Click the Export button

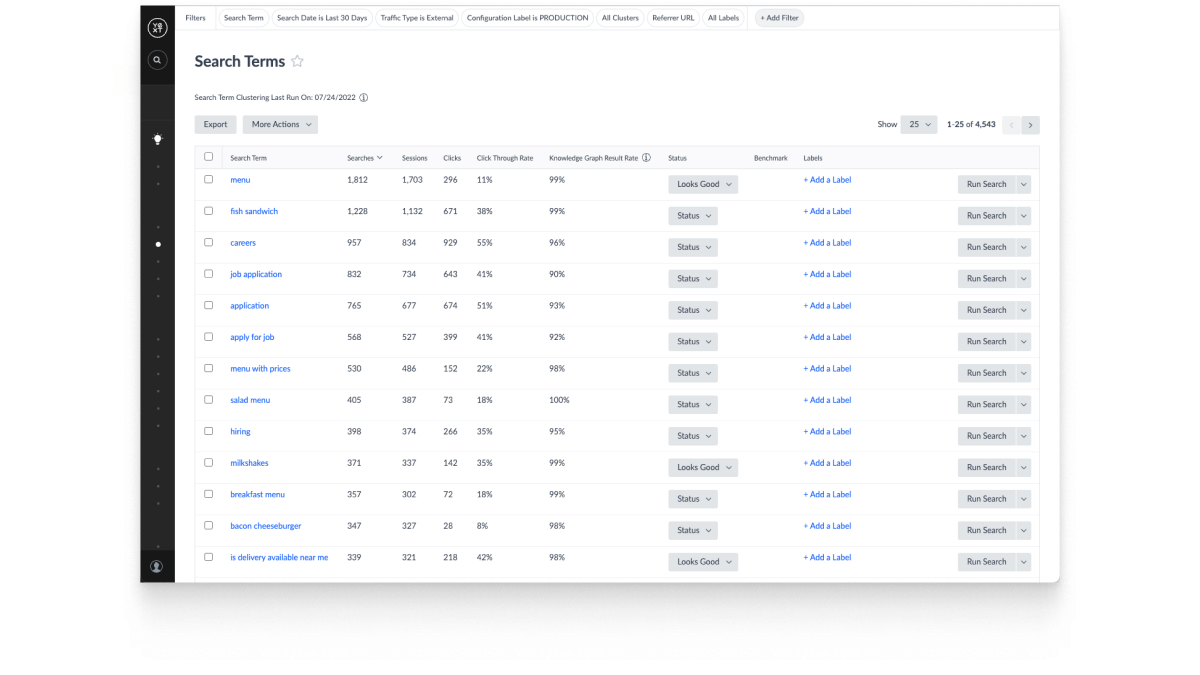[215, 125]
